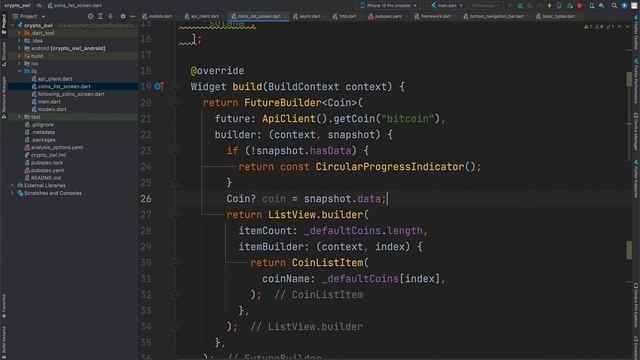Select .gitignore file in project tree
The width and height of the screenshot is (640, 360).
(42, 124)
